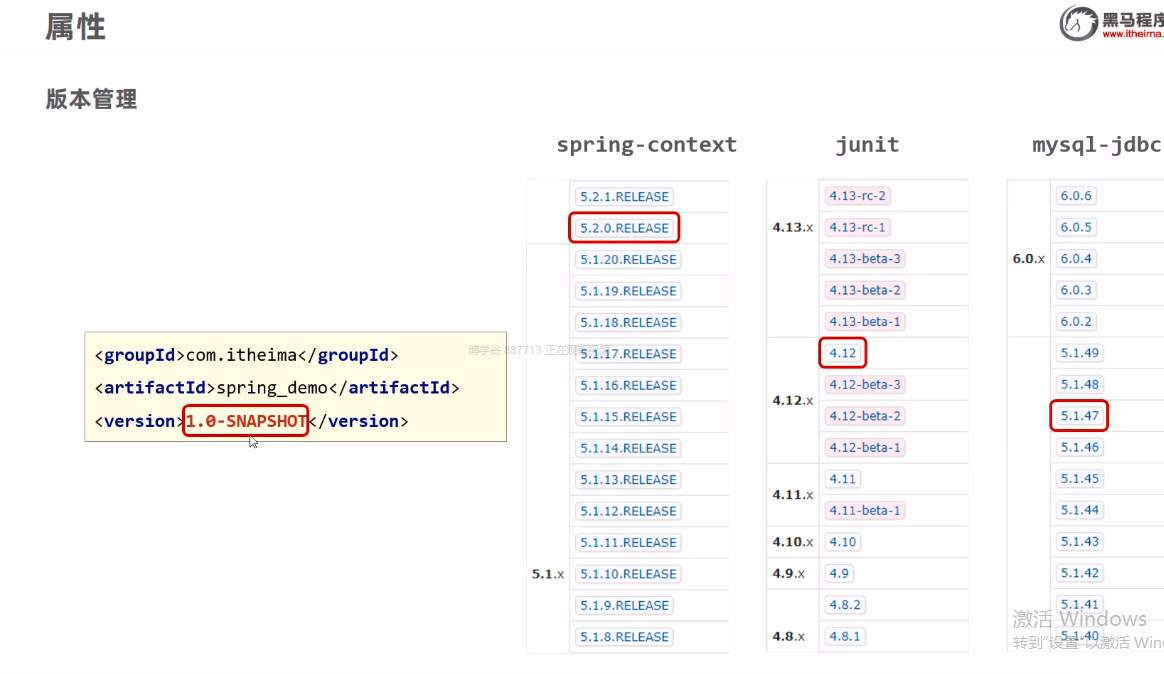Open spring-context 5.1.12.RELEASE link
Viewport: 1164px width, 674px height.
pyautogui.click(x=628, y=511)
